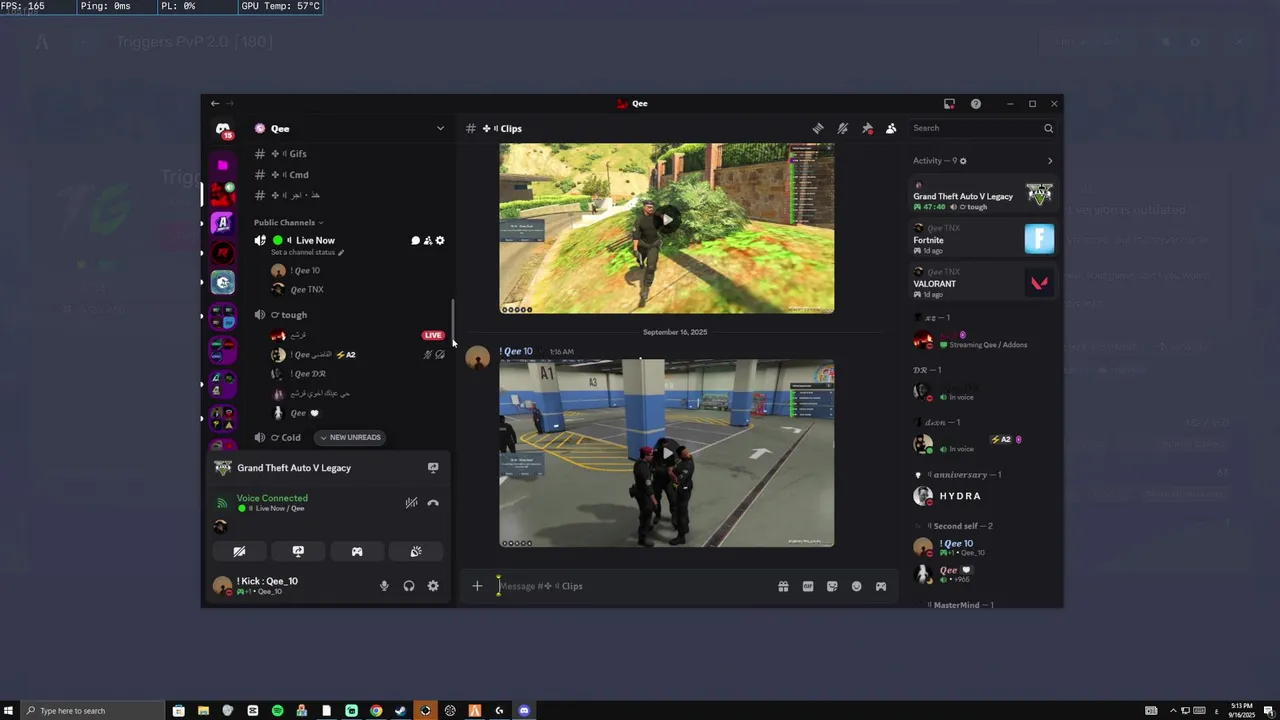1280x720 pixels.
Task: Open apps launcher icon in message bar
Action: pos(881,586)
